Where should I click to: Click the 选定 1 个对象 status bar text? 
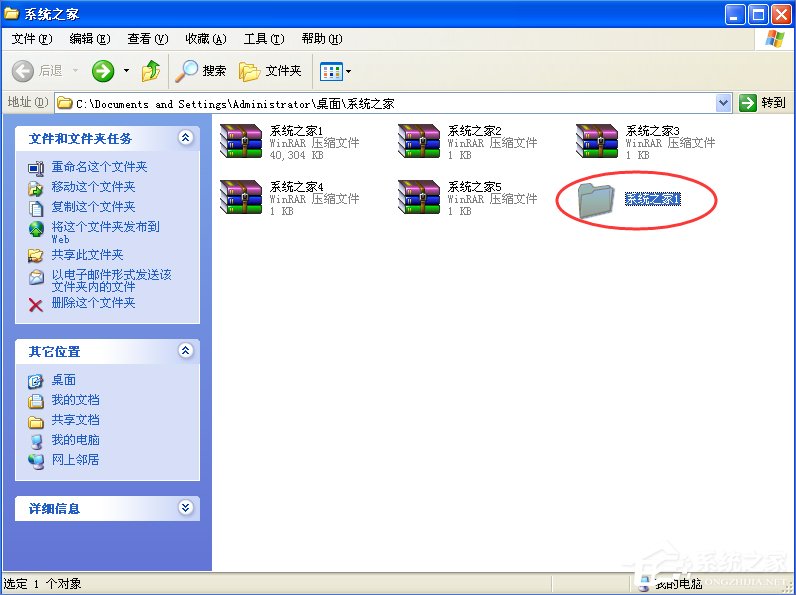tap(43, 584)
